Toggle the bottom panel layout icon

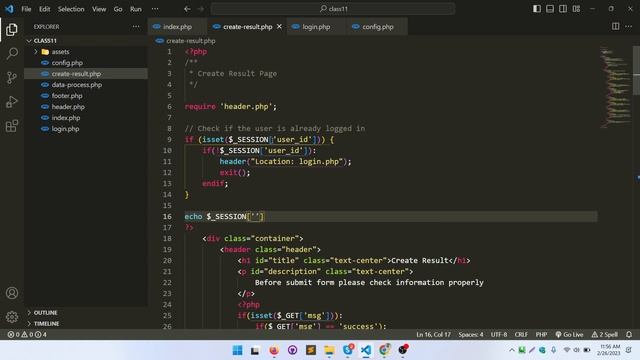pyautogui.click(x=550, y=9)
